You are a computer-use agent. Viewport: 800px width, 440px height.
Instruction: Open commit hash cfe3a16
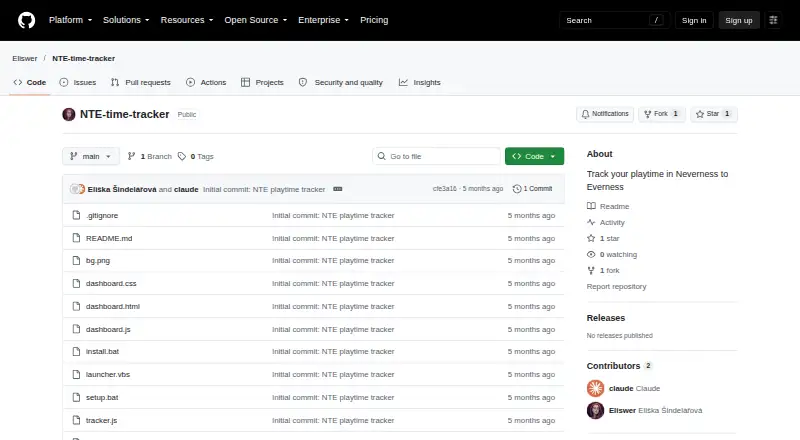coord(444,189)
